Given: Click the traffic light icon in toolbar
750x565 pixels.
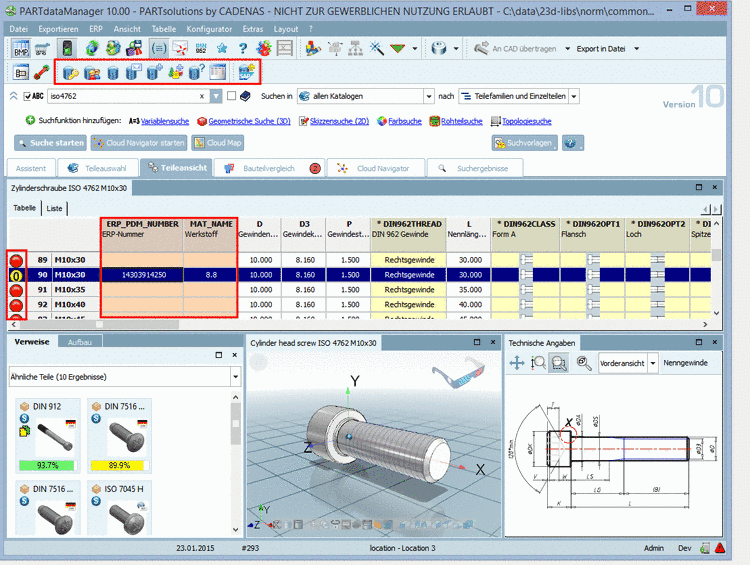Looking at the screenshot, I should point(67,47).
